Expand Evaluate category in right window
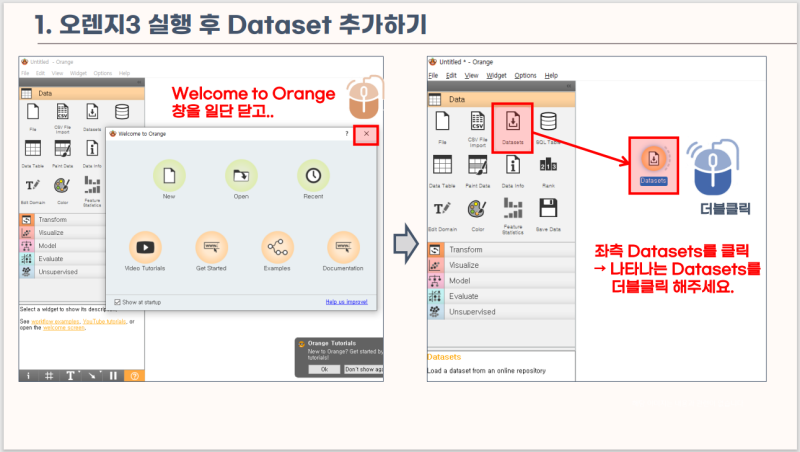800x452 pixels. (502, 296)
